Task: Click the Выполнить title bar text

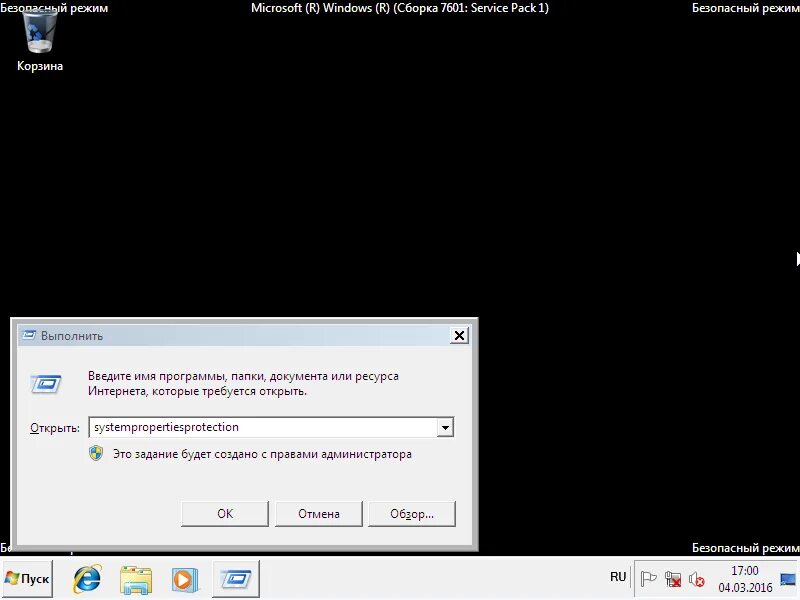Action: [72, 336]
